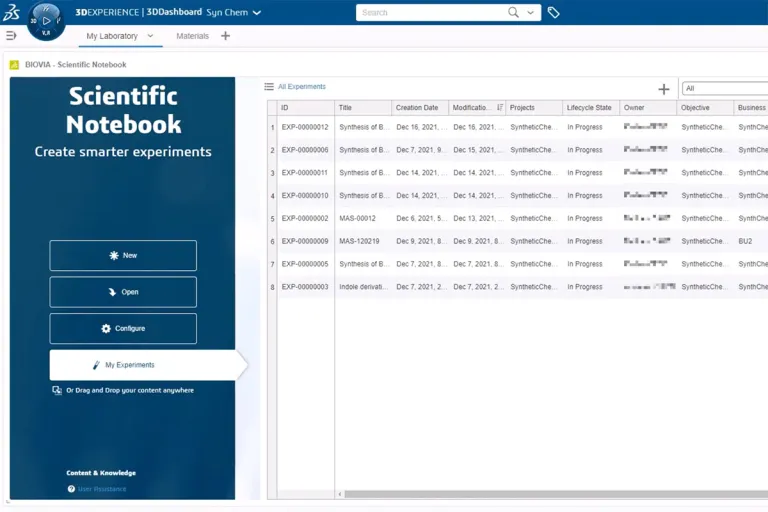Add a new dashboard tab with plus
Screen dimensions: 768x512
point(225,35)
